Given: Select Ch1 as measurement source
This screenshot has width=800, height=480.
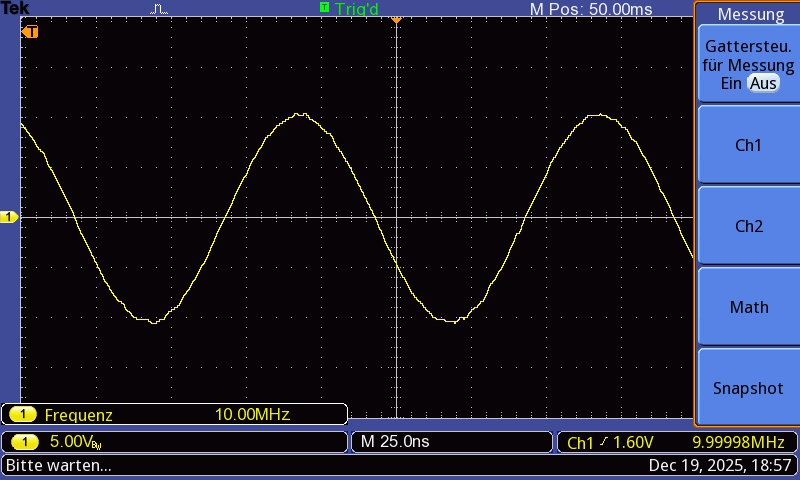Looking at the screenshot, I should pyautogui.click(x=748, y=145).
